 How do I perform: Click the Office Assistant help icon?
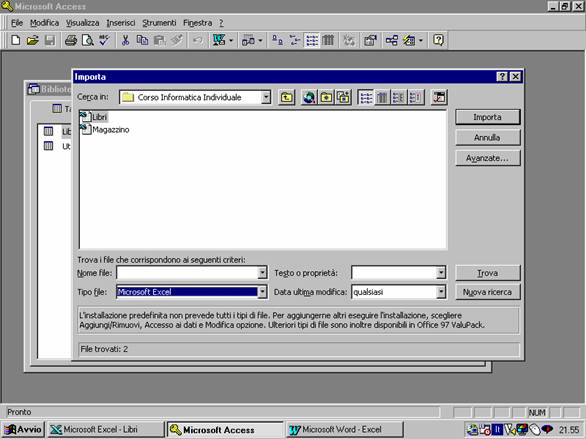[438, 40]
